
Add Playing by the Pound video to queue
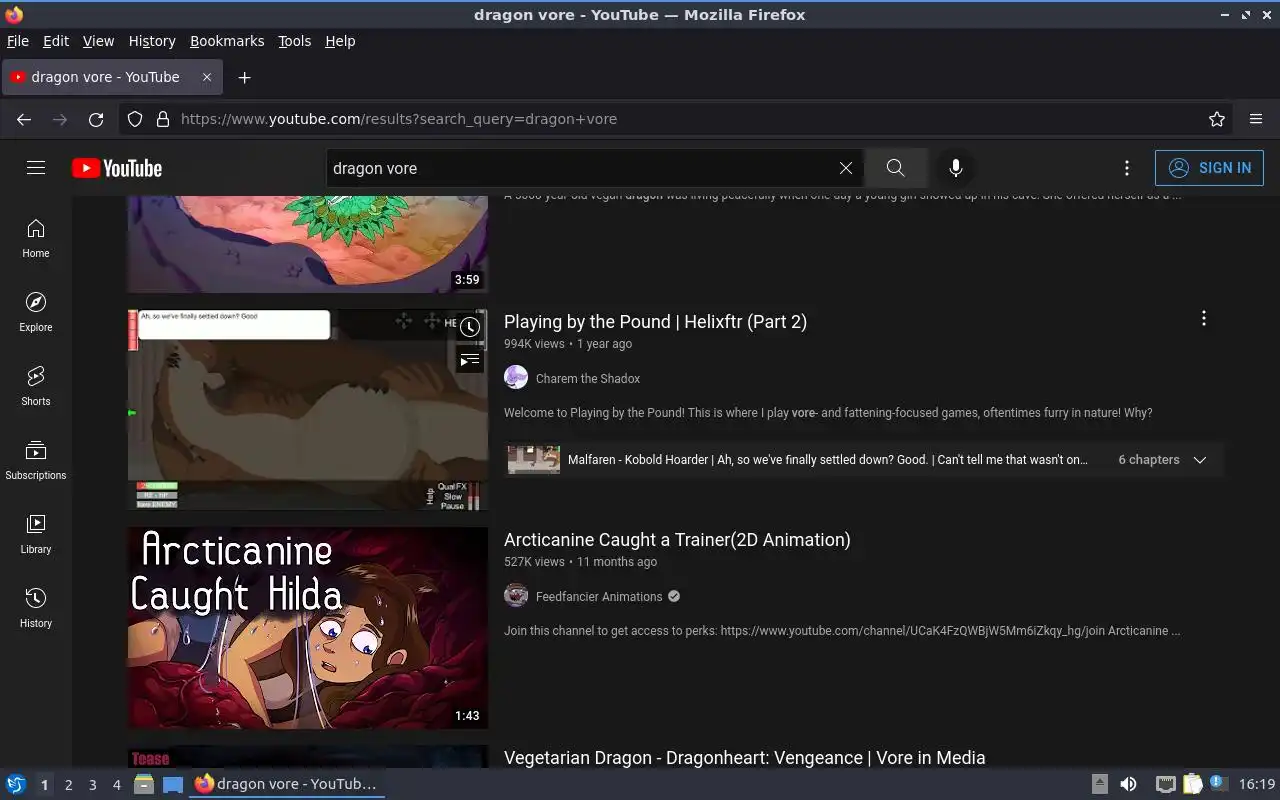pyautogui.click(x=470, y=360)
